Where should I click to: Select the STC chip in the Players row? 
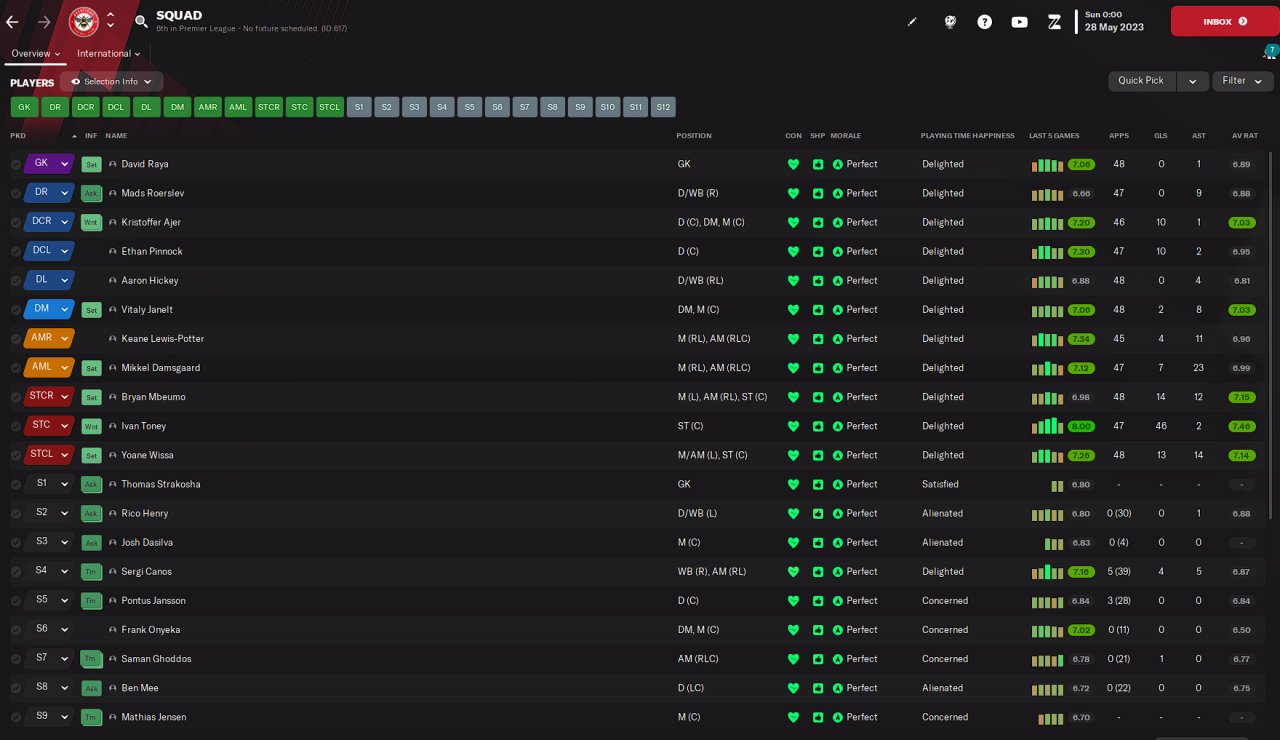(x=299, y=107)
